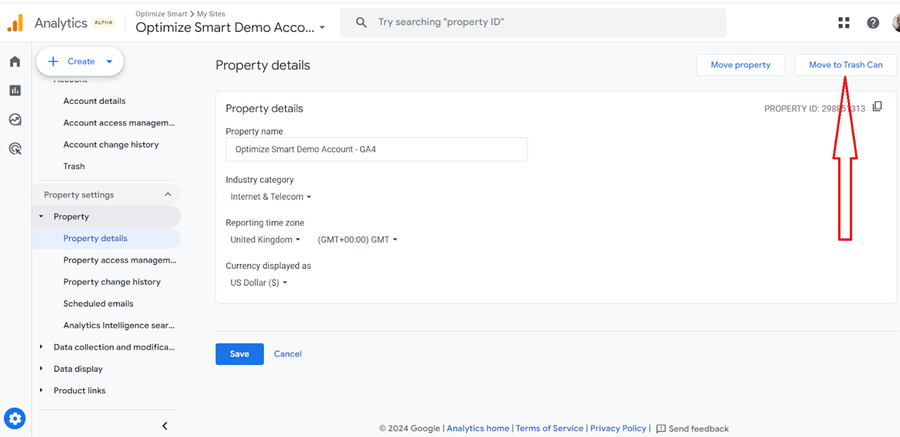Open Scheduled emails
Image resolution: width=900 pixels, height=437 pixels.
click(x=98, y=303)
